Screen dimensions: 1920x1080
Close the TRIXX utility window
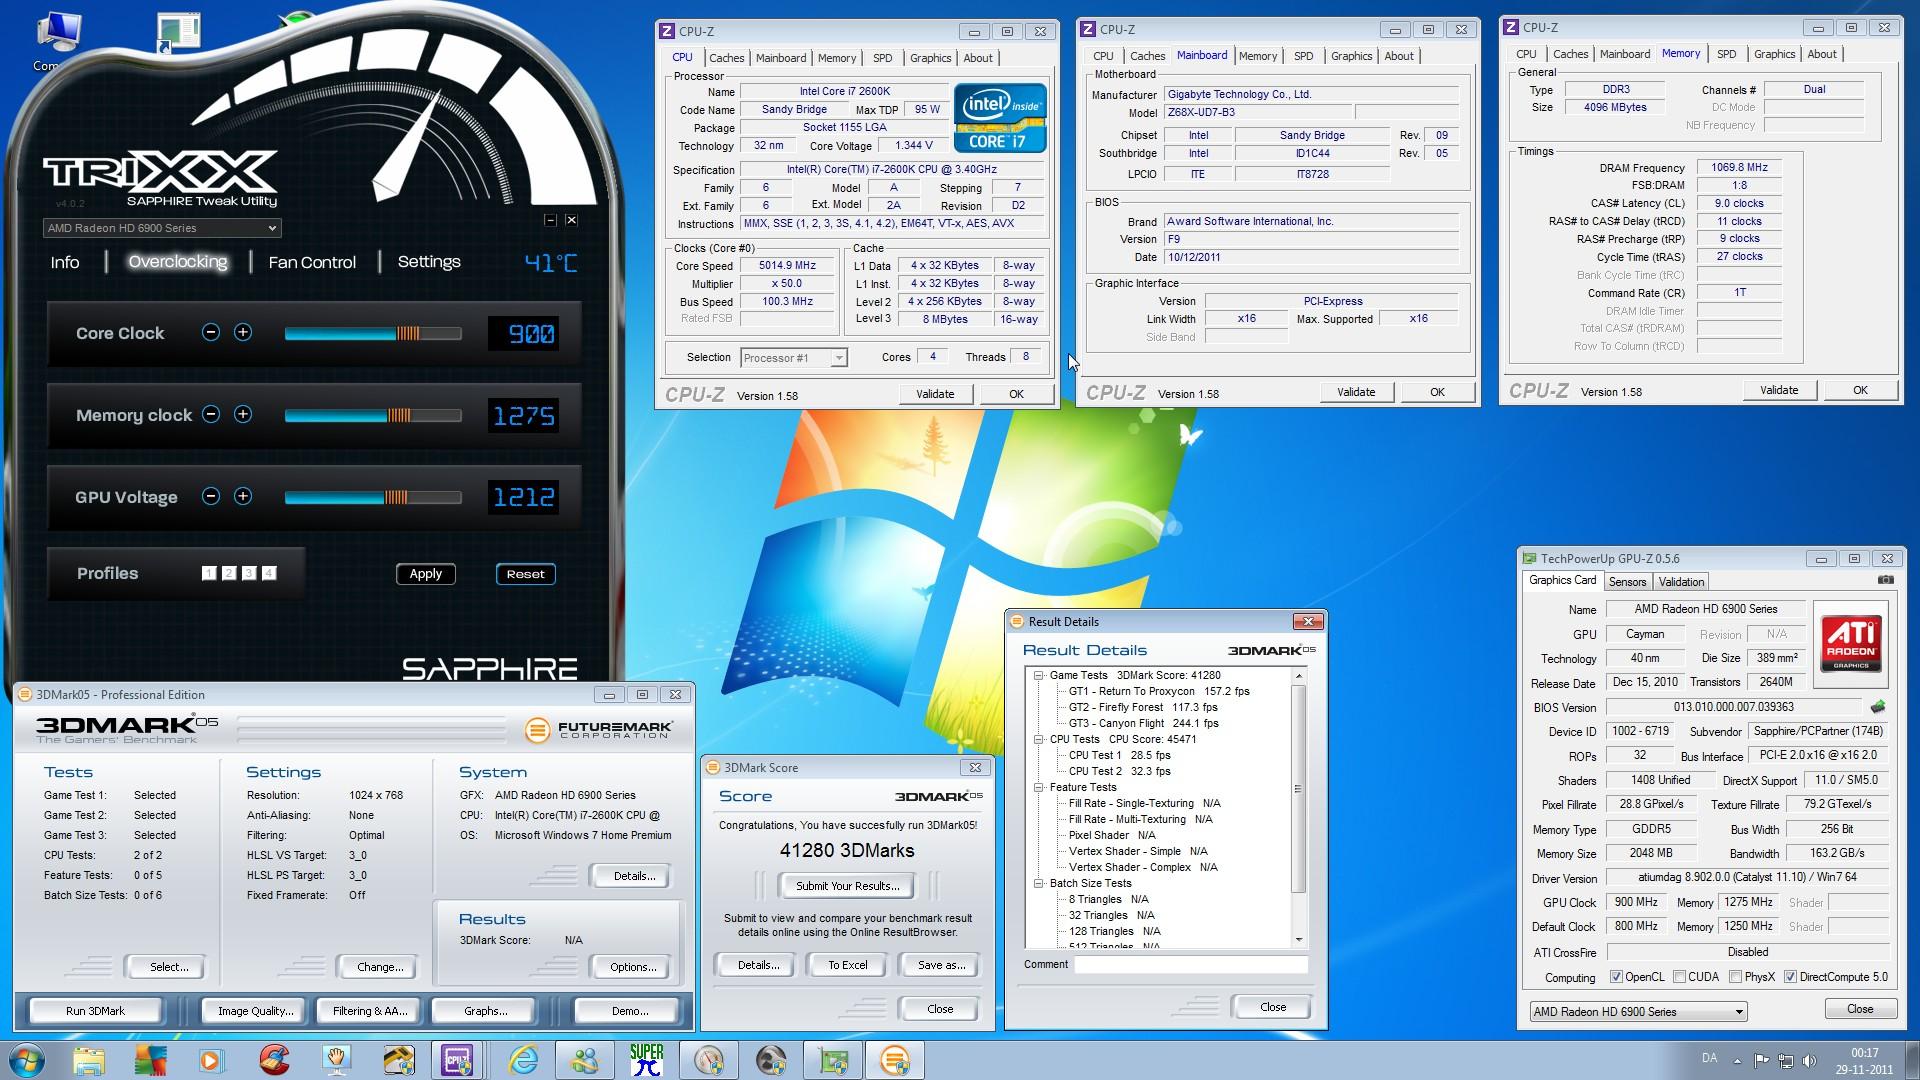click(571, 220)
